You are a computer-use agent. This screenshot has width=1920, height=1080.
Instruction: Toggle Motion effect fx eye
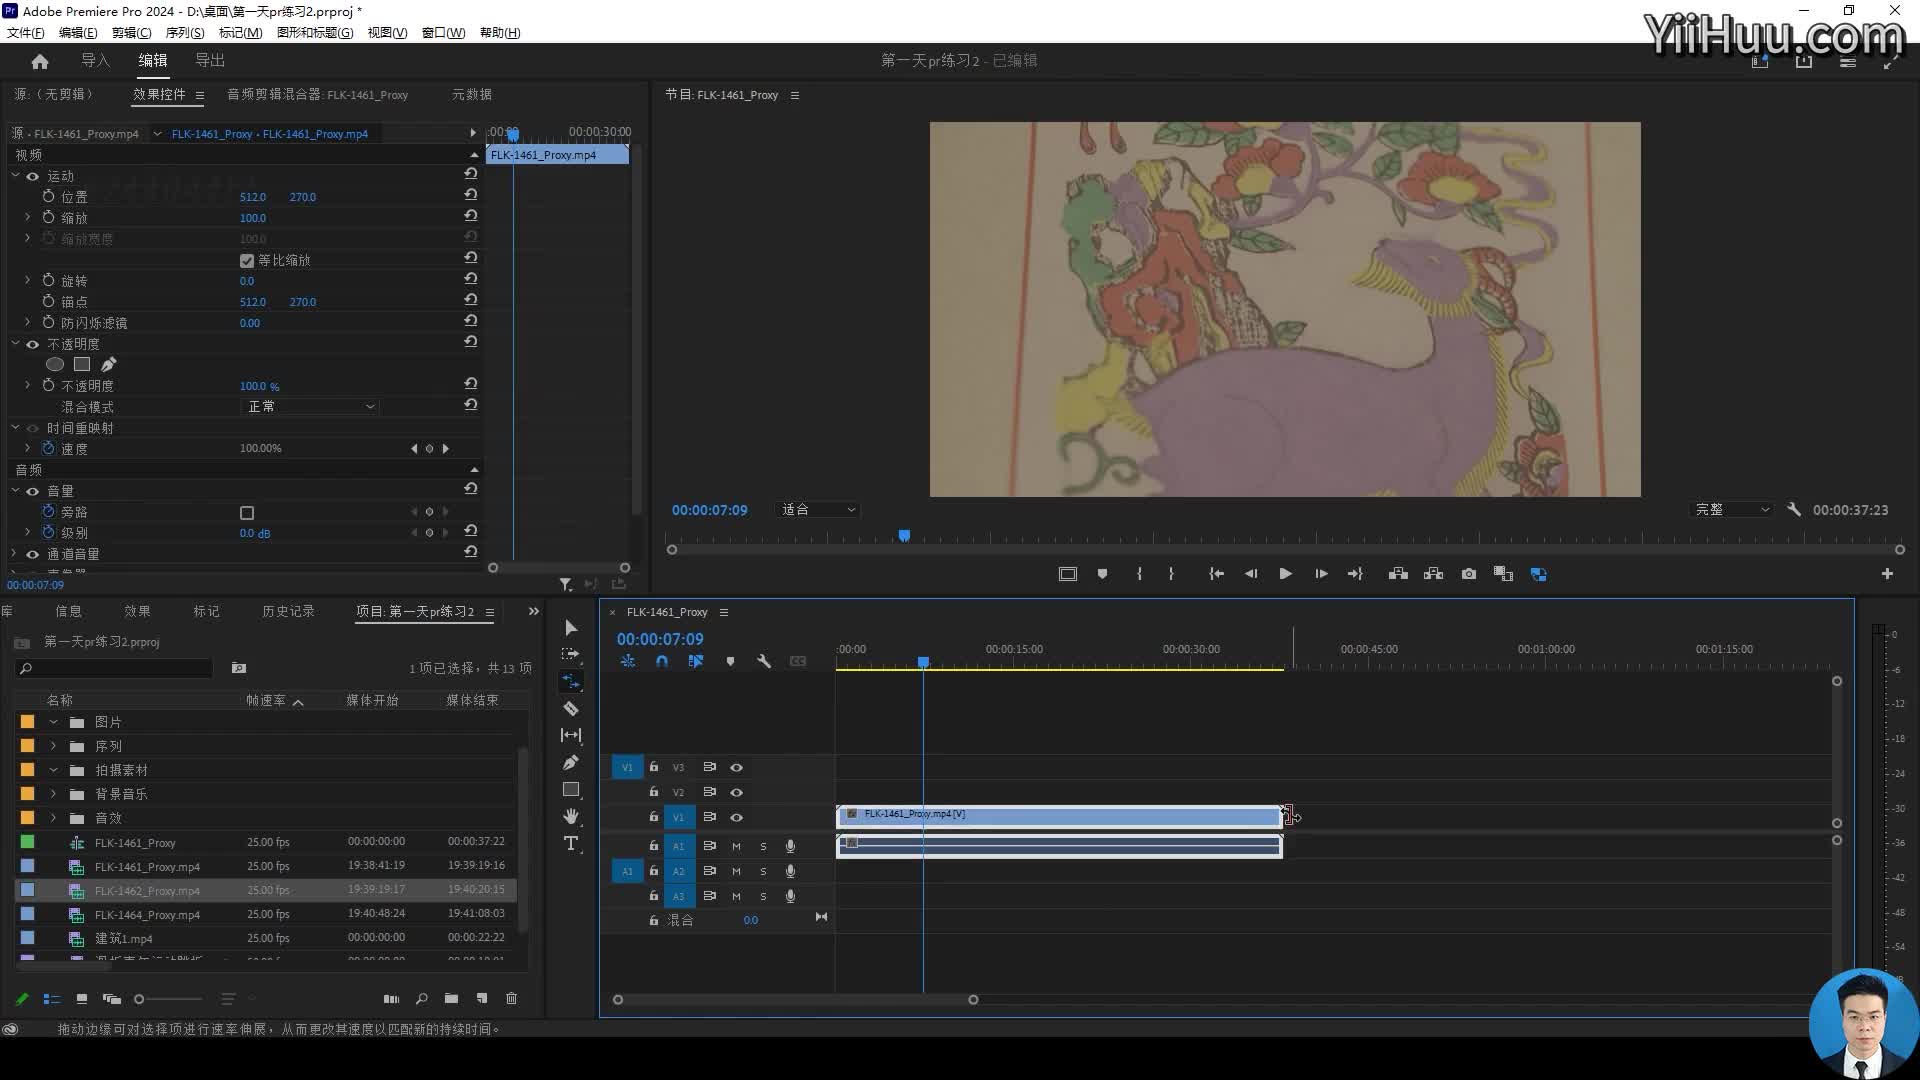coord(33,176)
